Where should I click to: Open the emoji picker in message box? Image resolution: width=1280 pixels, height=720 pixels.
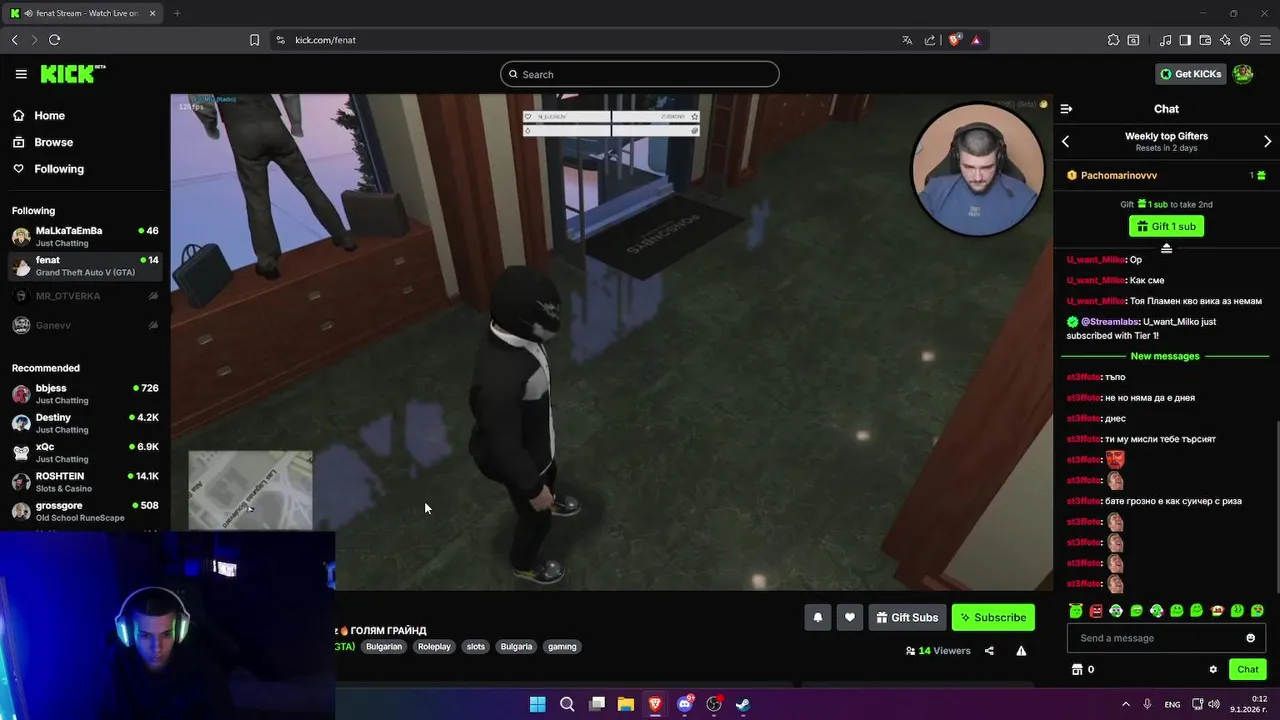pos(1250,638)
